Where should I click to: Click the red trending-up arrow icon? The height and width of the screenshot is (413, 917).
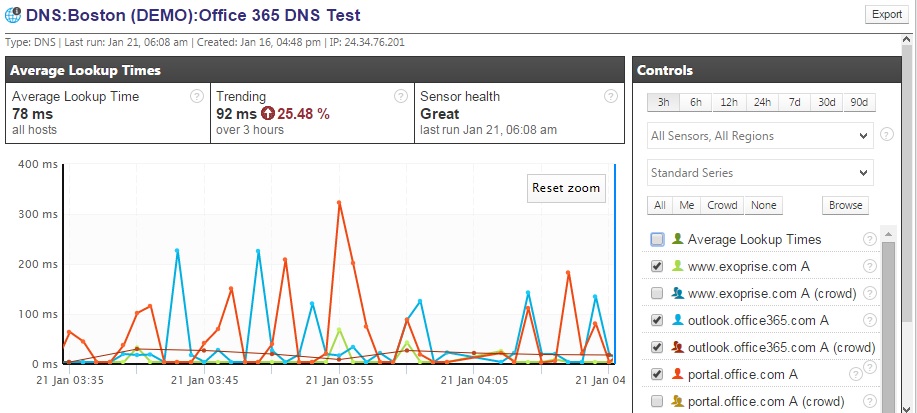point(268,113)
